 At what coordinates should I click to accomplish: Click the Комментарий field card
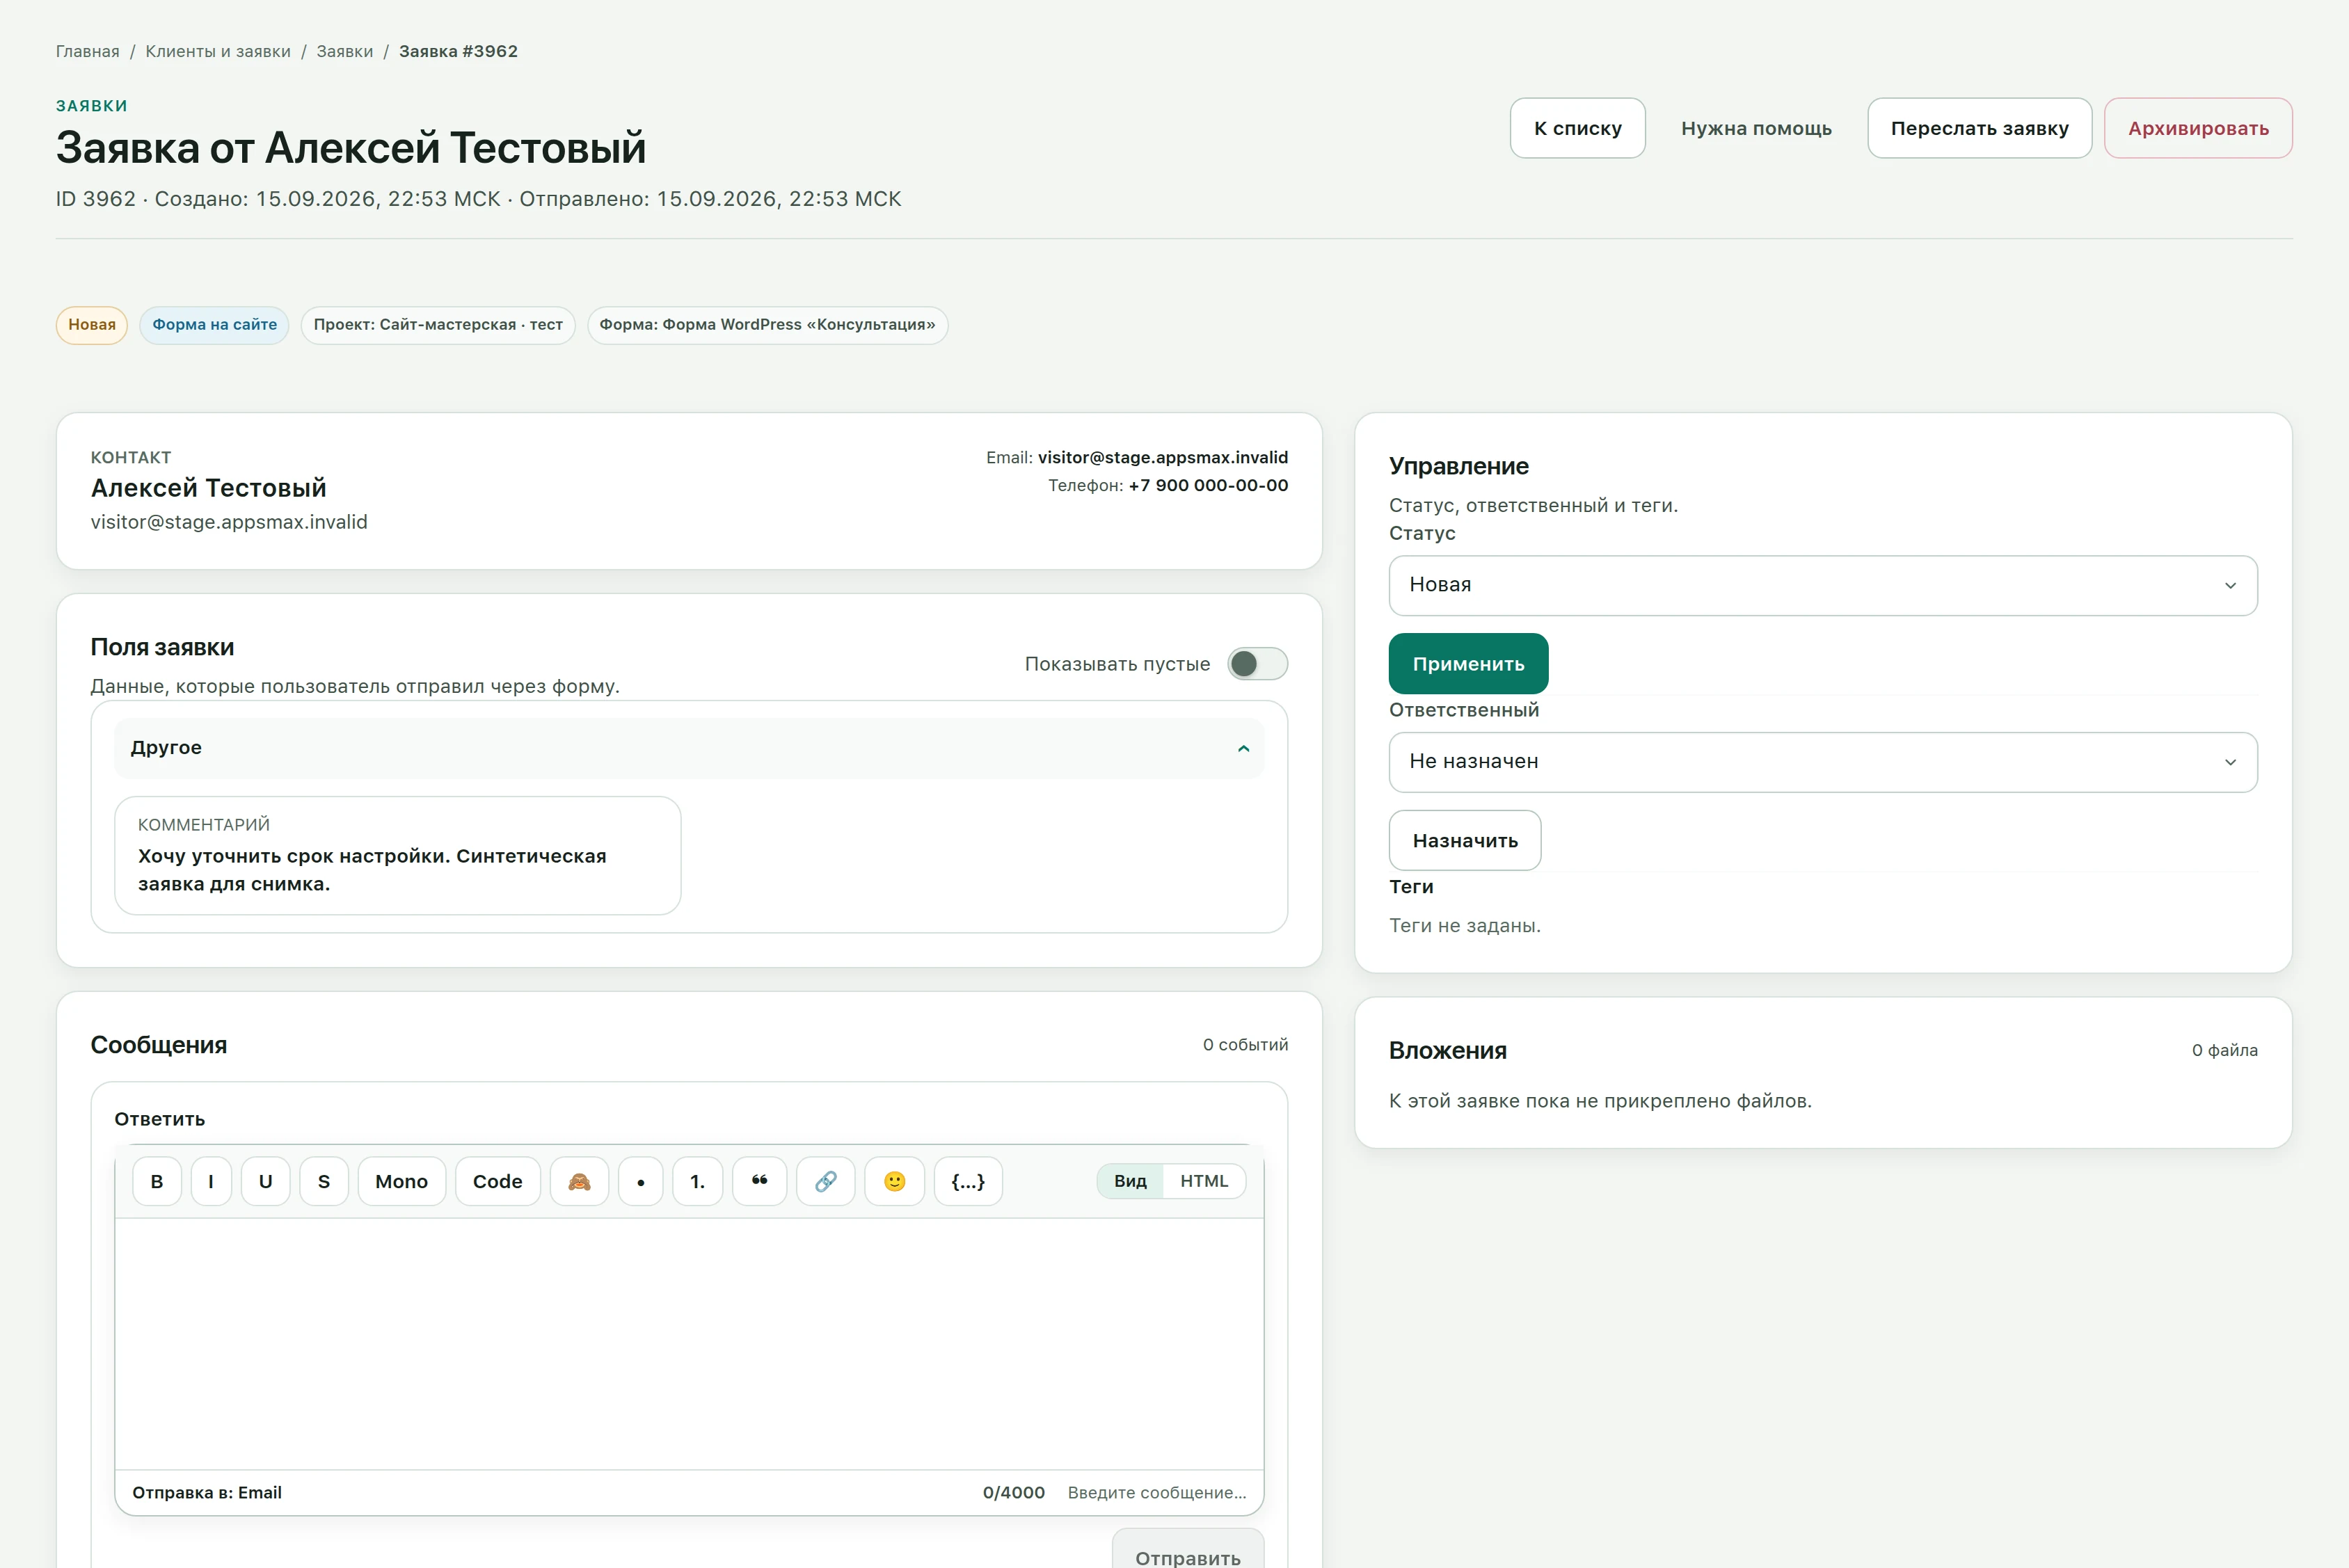click(x=398, y=856)
